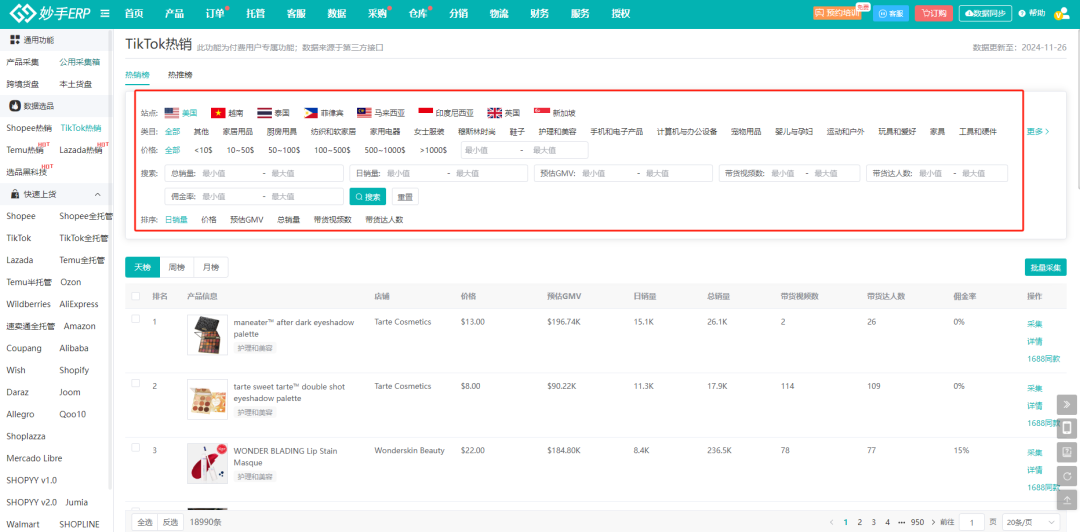
Task: Filter price by 10~50$
Action: pyautogui.click(x=240, y=150)
